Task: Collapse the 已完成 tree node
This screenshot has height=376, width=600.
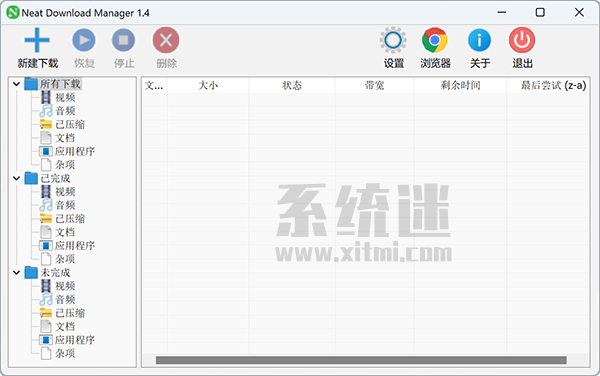Action: [x=16, y=178]
